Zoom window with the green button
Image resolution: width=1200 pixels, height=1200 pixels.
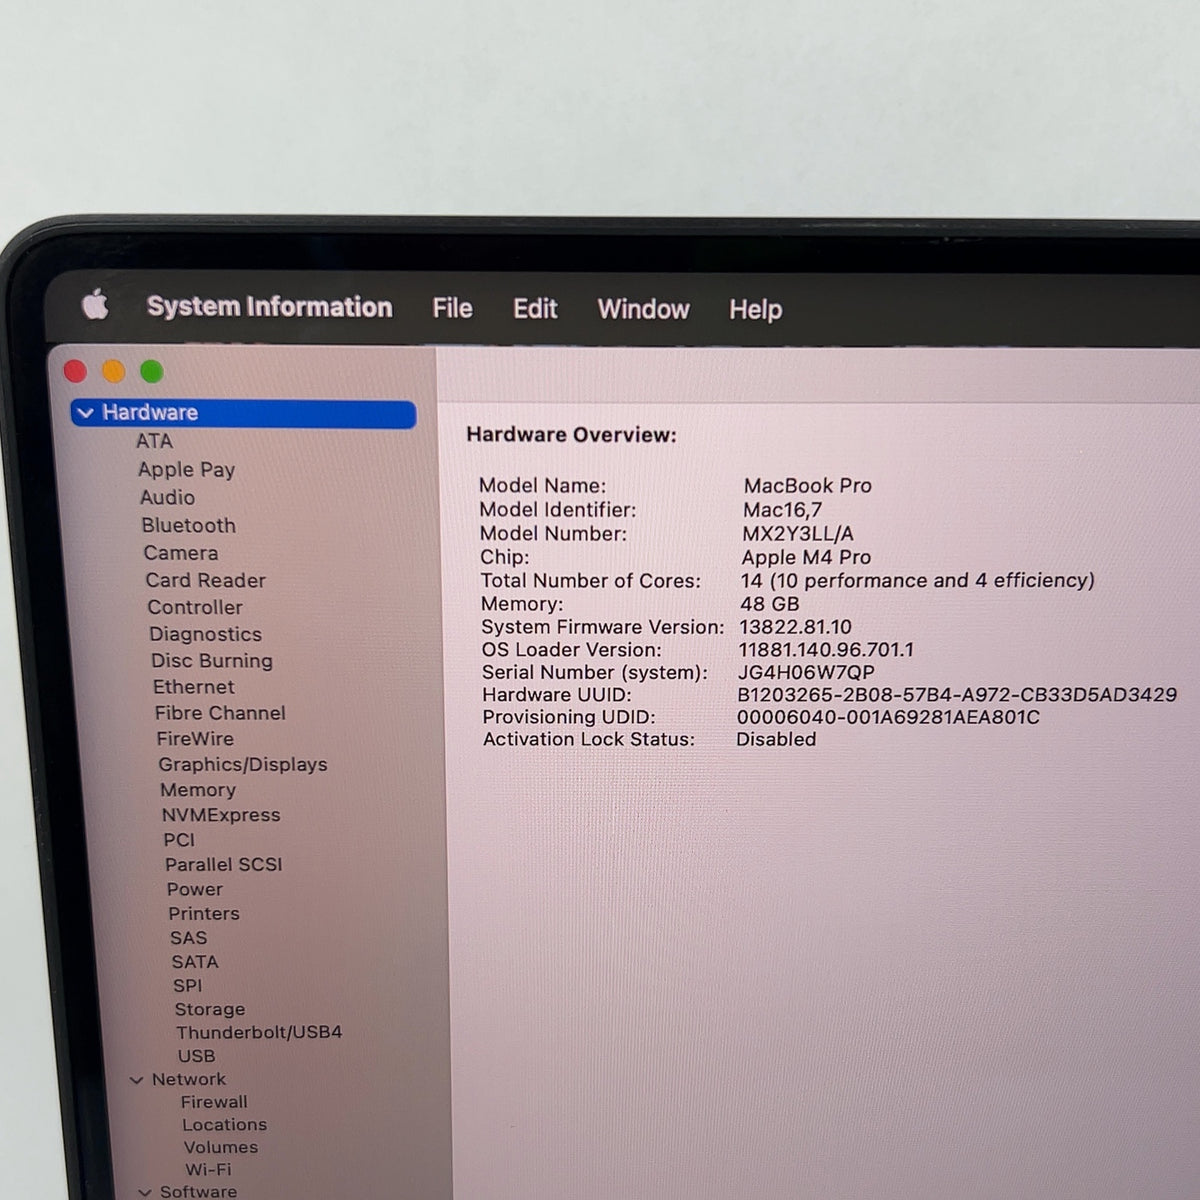pos(152,372)
